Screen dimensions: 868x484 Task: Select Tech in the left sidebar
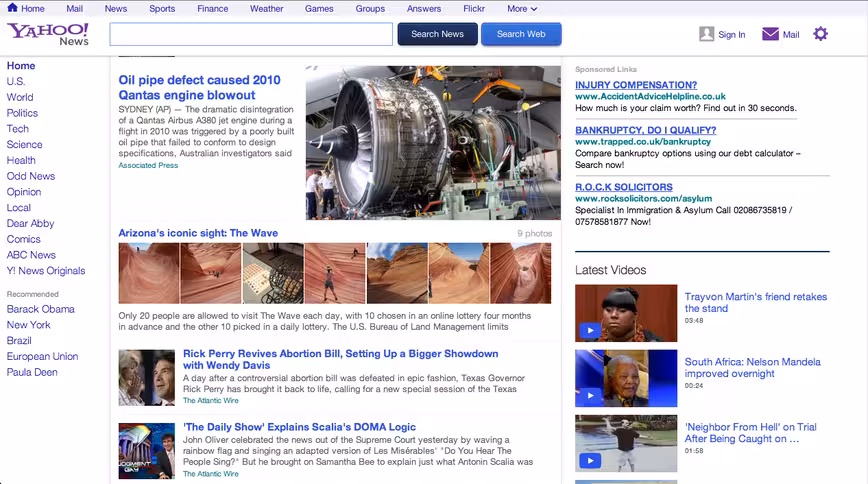[x=18, y=128]
